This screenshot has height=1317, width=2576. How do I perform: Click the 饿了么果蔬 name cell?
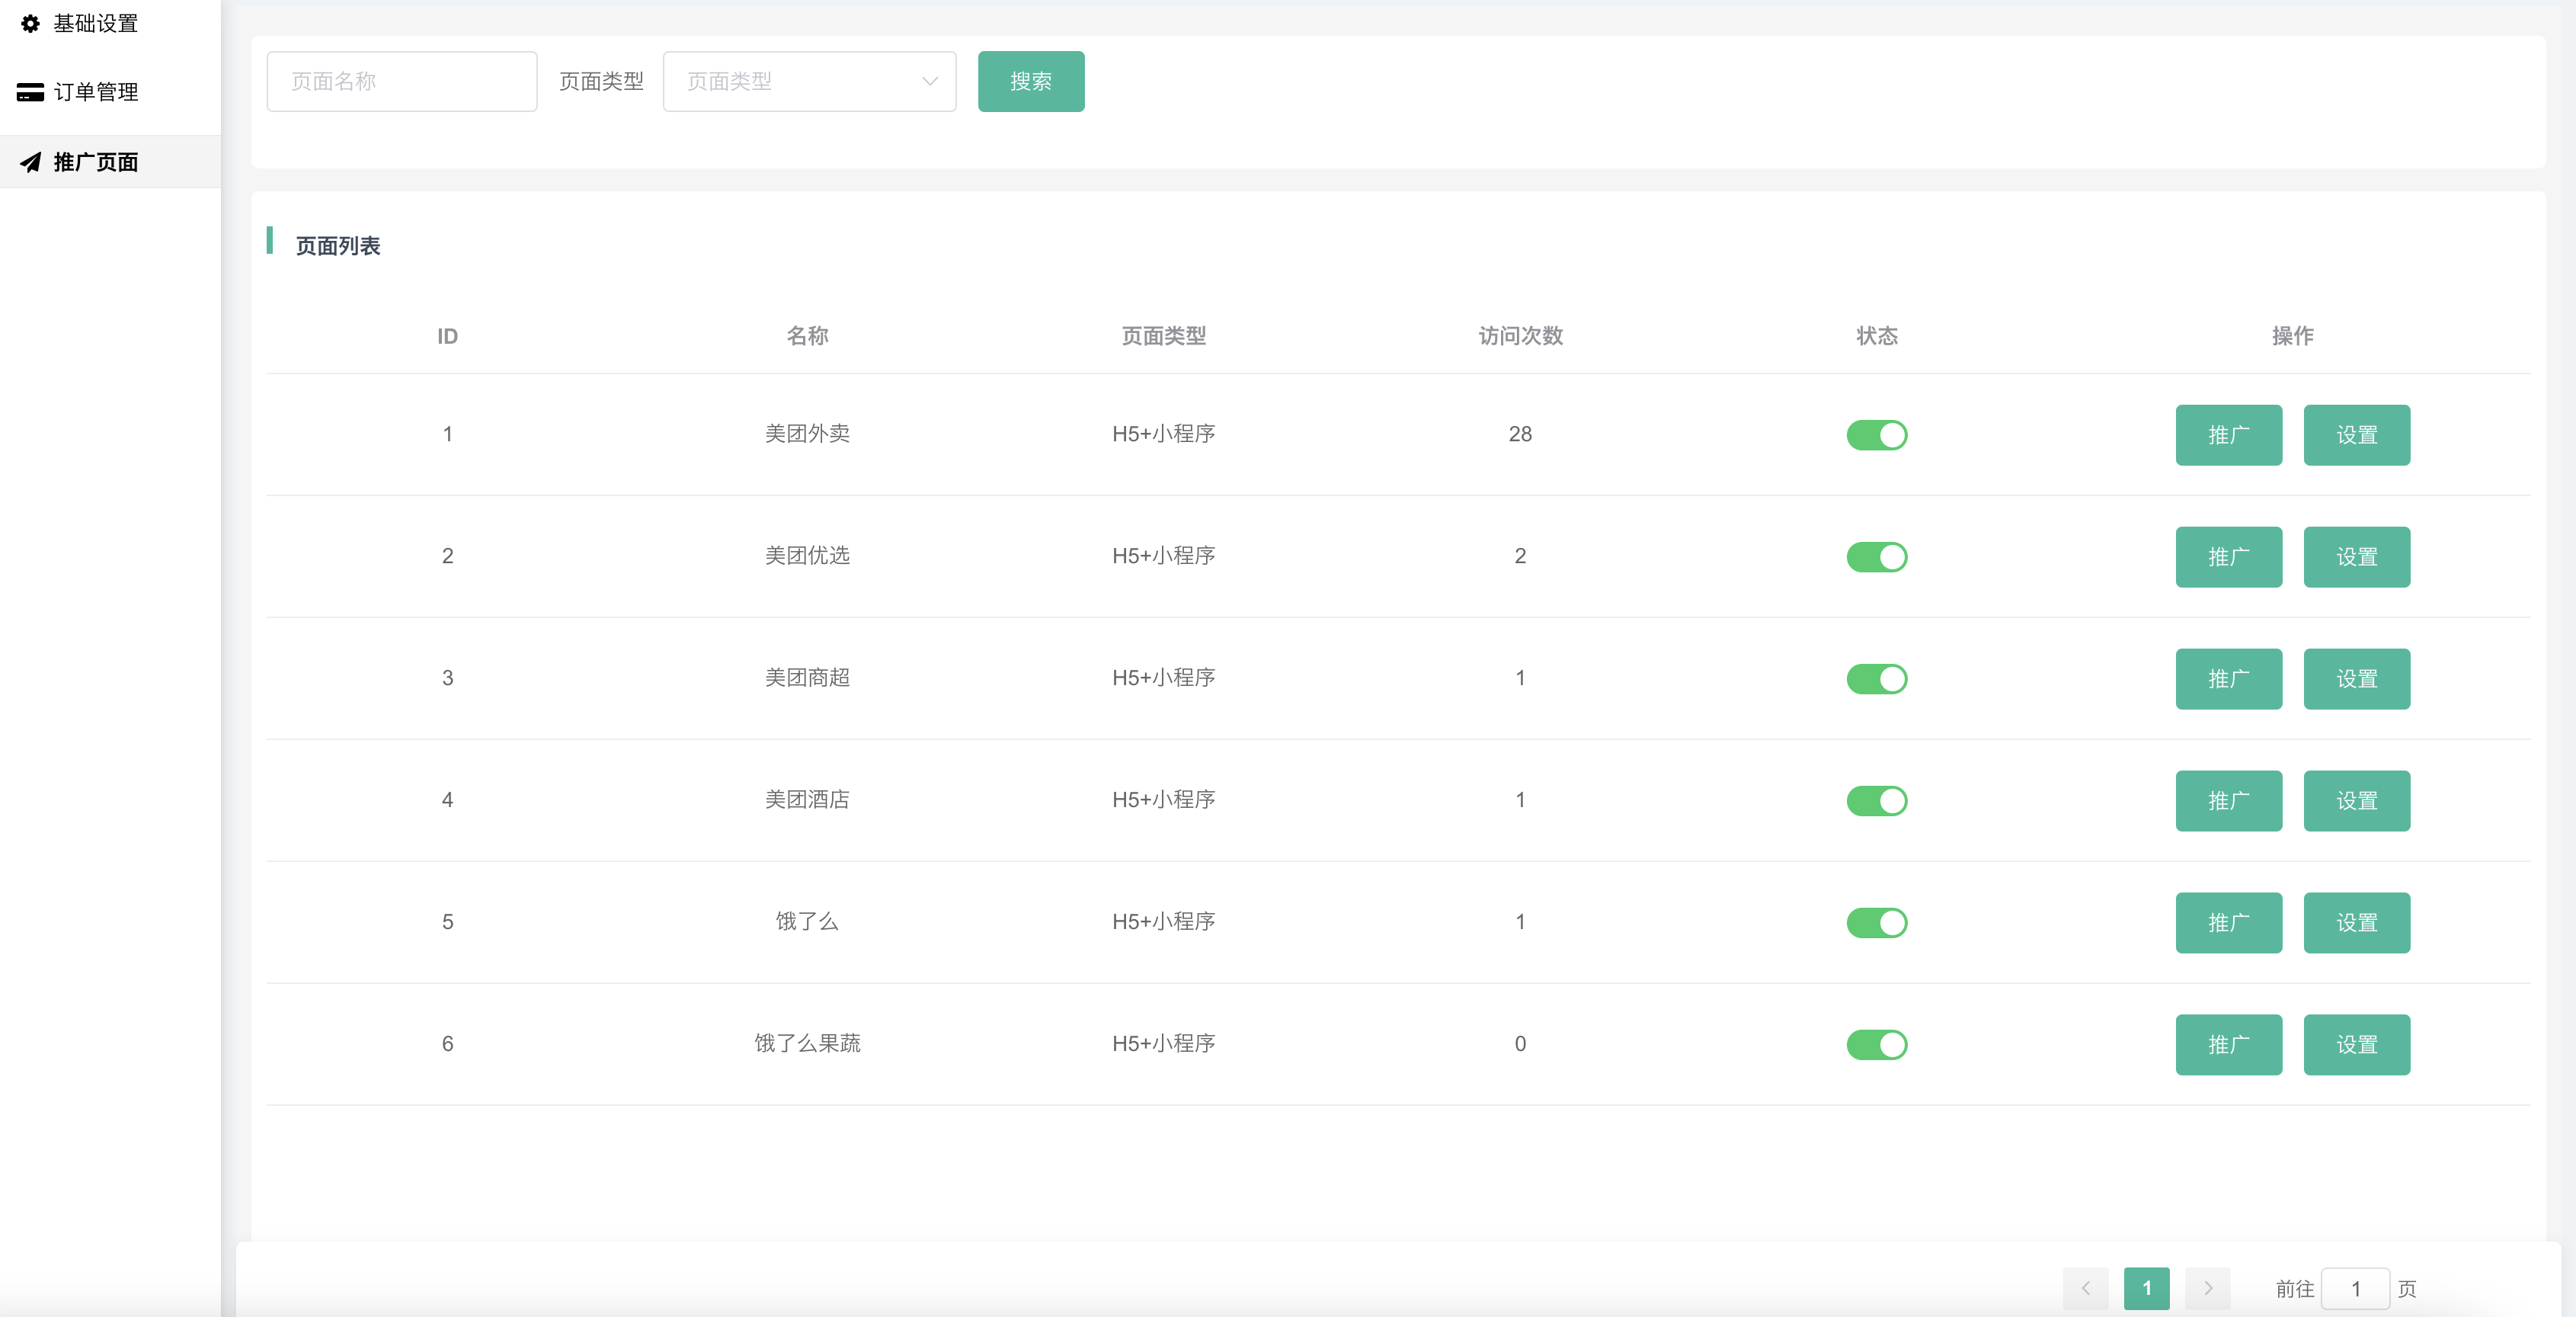tap(807, 1044)
